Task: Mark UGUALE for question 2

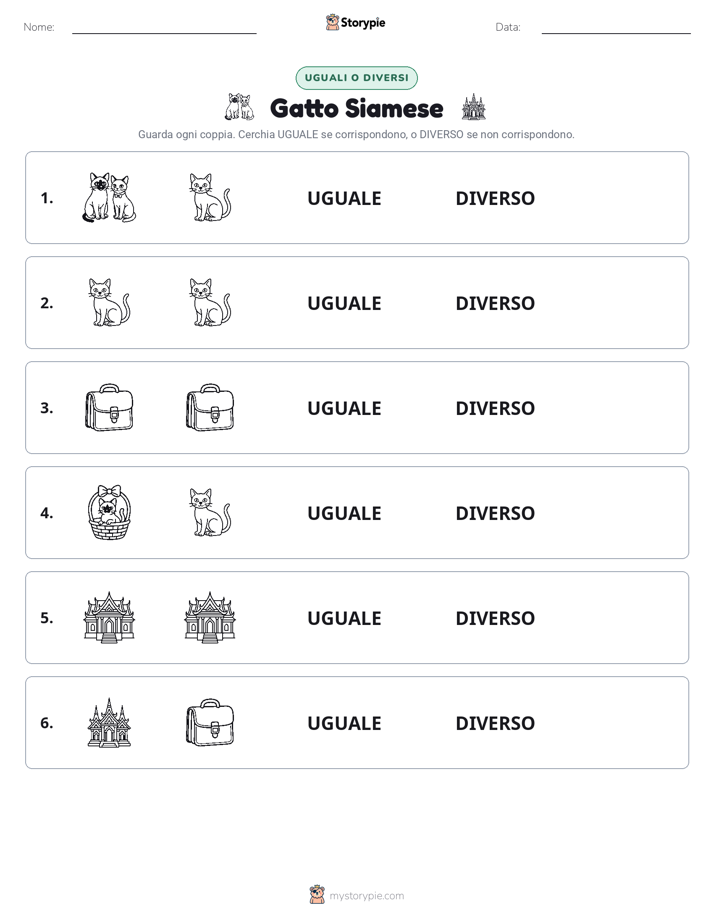Action: (x=344, y=303)
